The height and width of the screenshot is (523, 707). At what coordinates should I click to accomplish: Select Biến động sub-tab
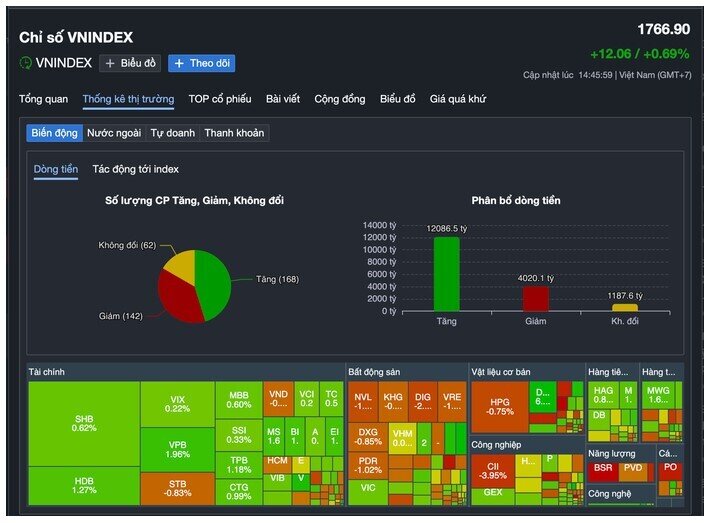[x=55, y=133]
